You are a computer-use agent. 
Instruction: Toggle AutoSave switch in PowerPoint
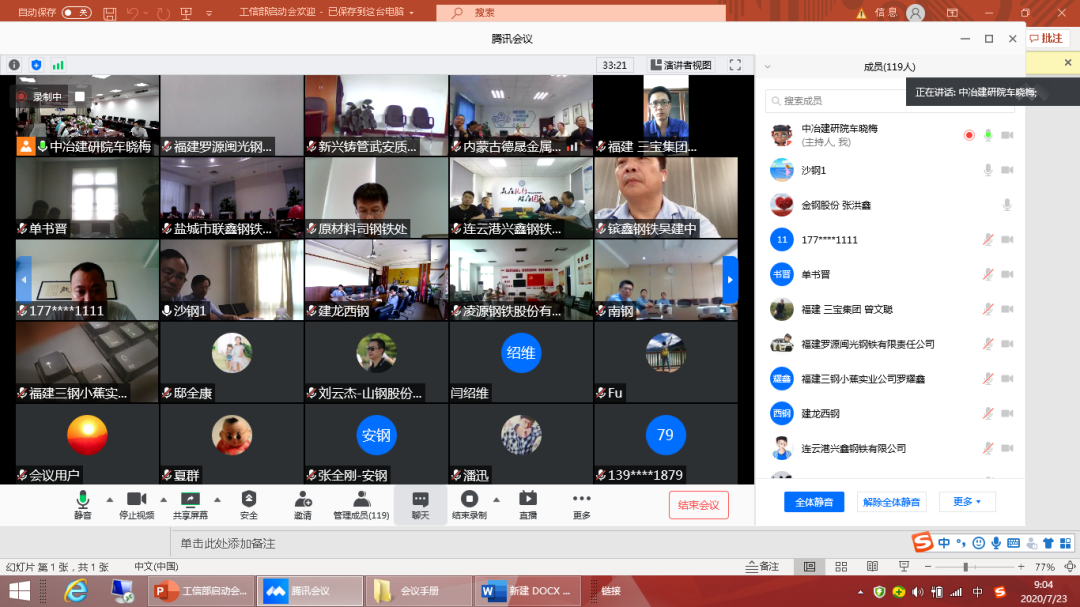tap(76, 12)
